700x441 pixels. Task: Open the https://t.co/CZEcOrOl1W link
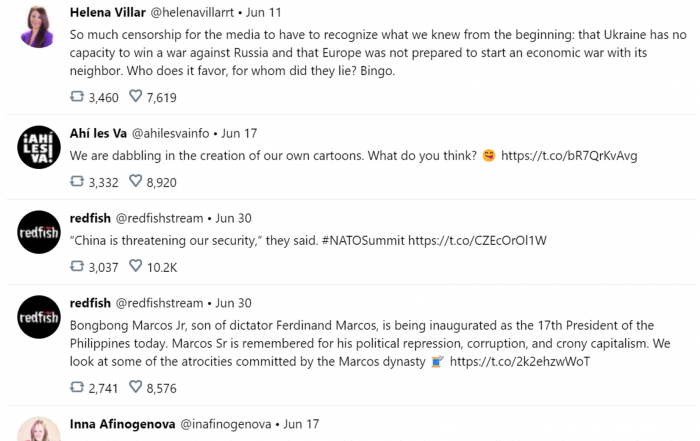477,241
